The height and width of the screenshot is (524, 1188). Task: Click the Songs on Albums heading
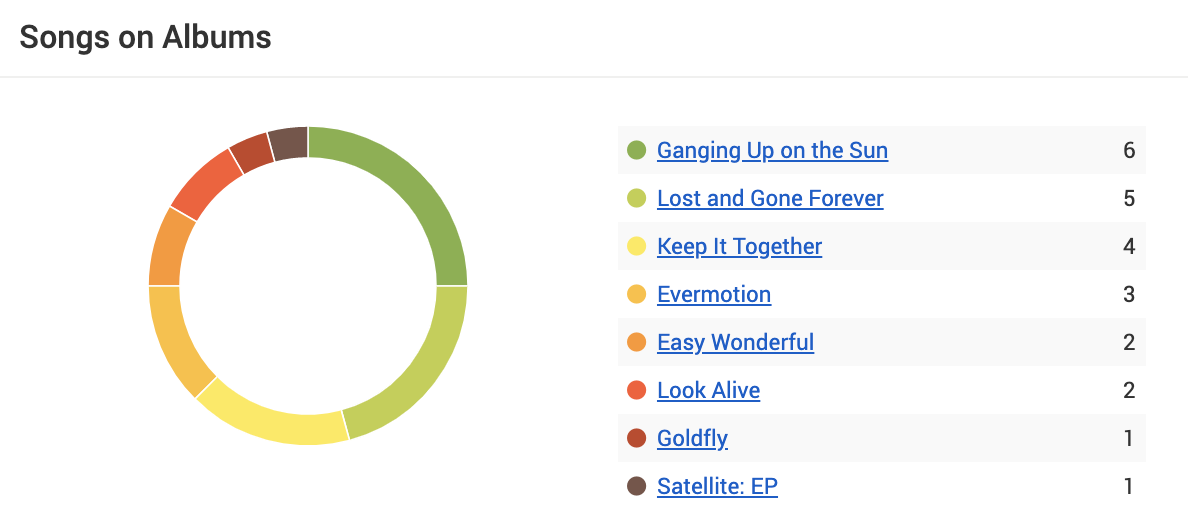pyautogui.click(x=146, y=38)
